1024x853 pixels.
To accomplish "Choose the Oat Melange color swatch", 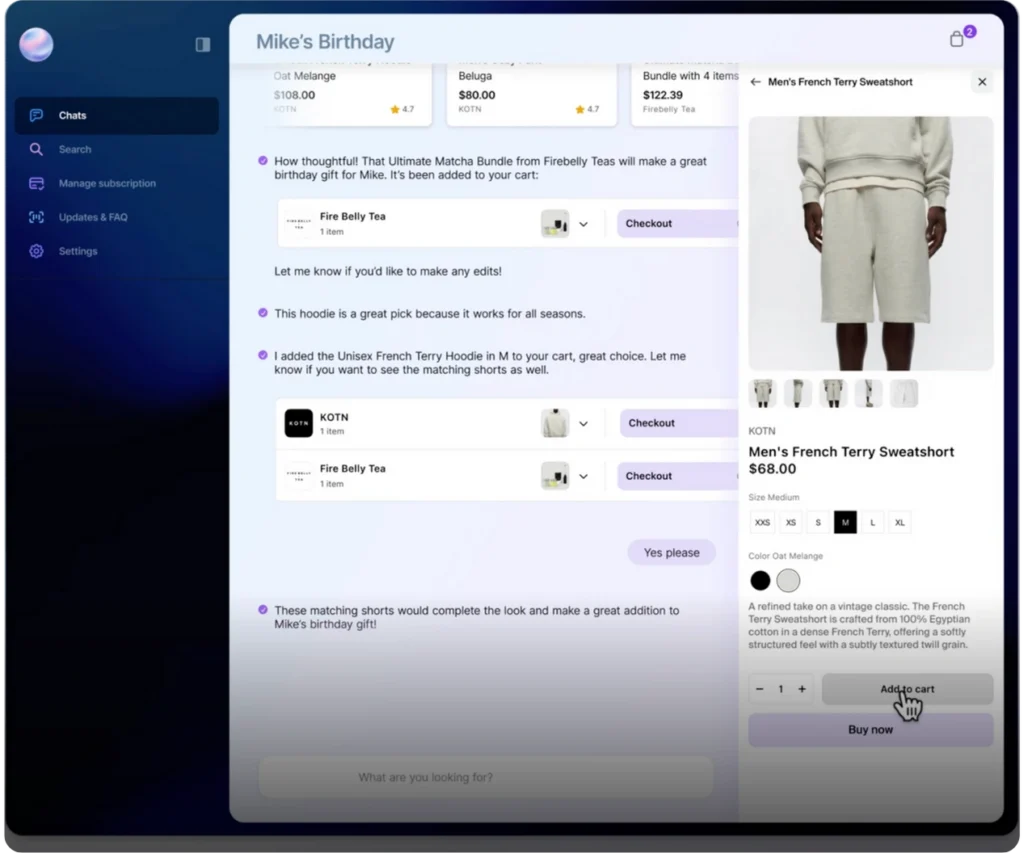I will (x=788, y=580).
